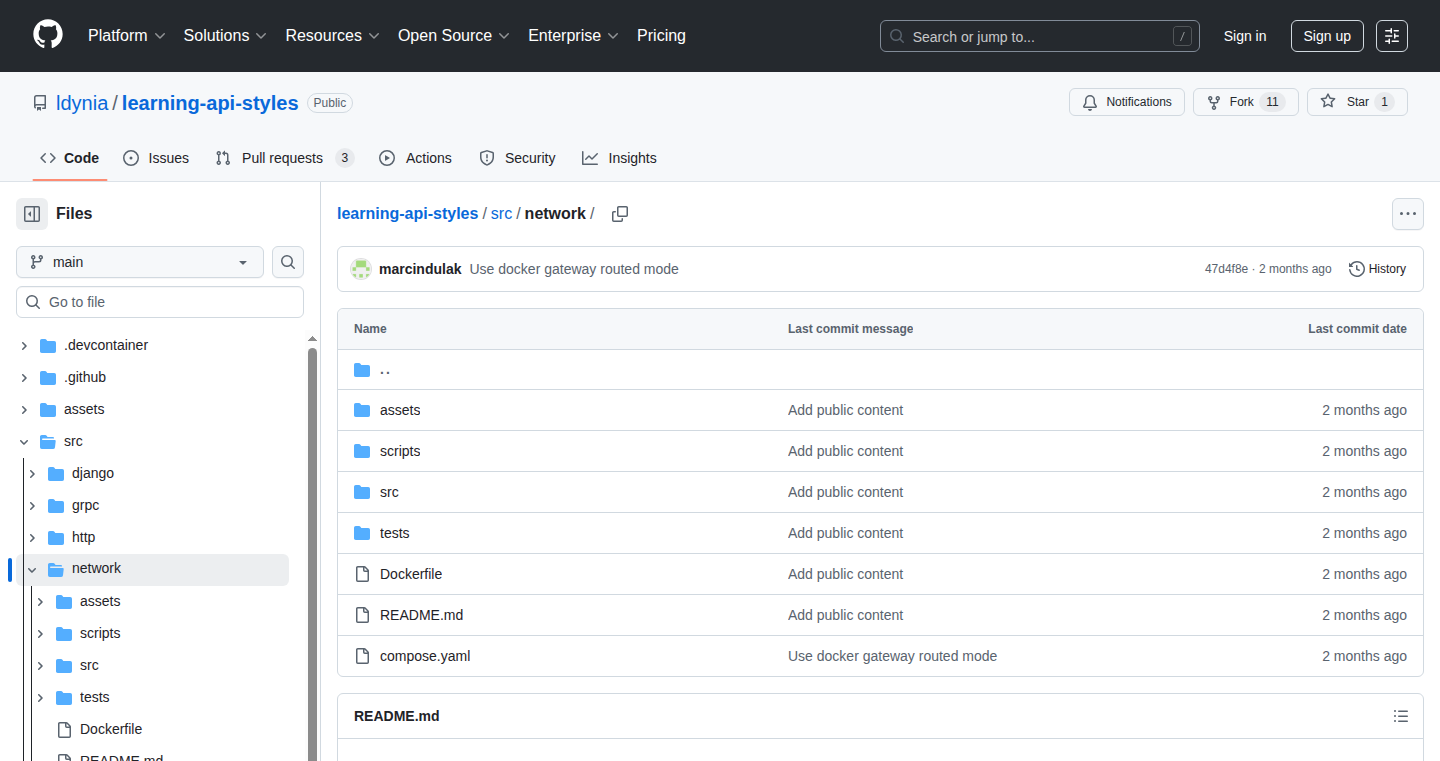Open the Pull requests tab
The width and height of the screenshot is (1440, 761).
(x=285, y=158)
